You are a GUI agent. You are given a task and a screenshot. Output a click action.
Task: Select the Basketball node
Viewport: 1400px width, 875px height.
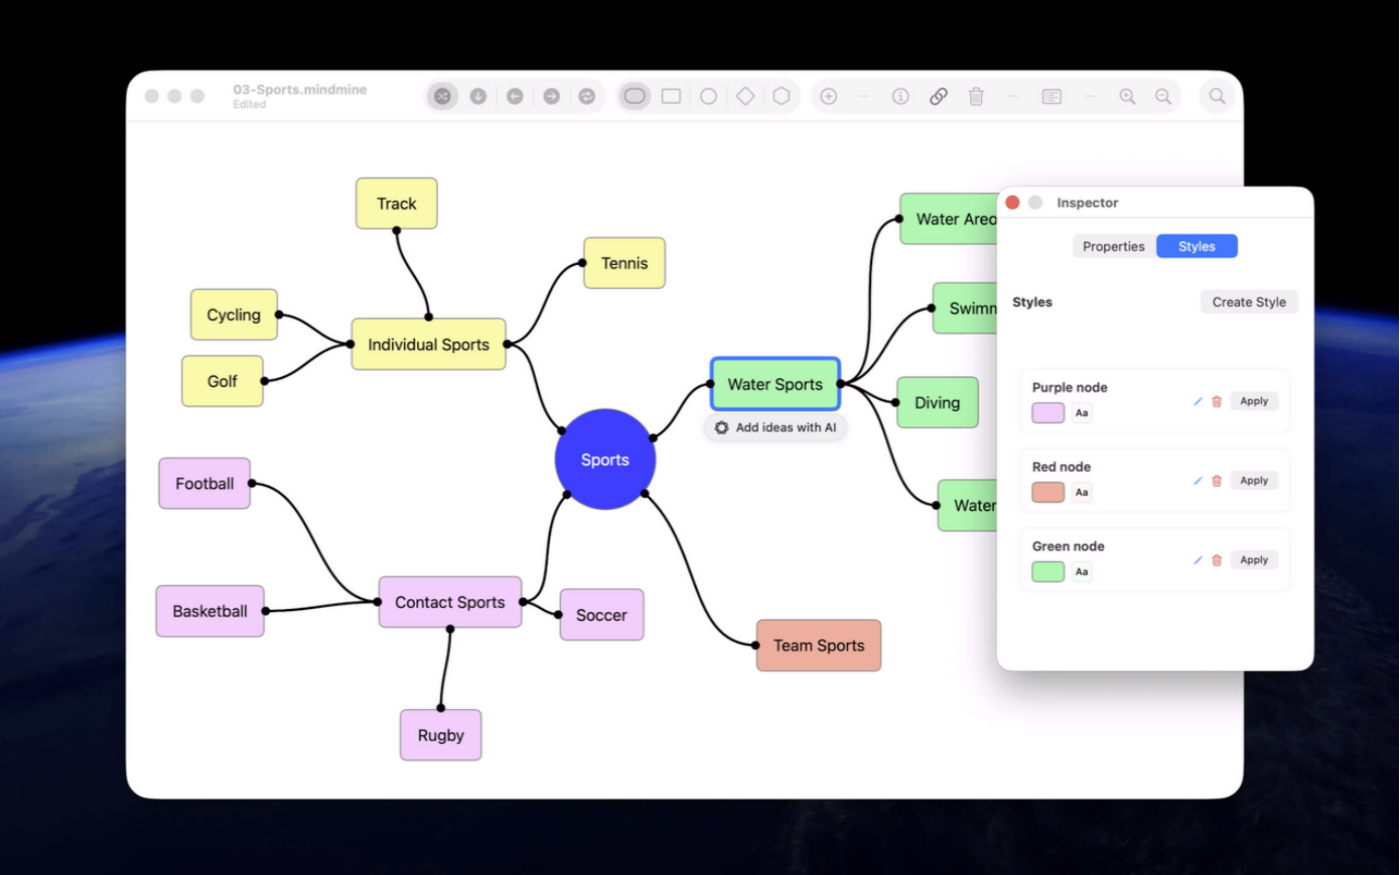[x=210, y=611]
